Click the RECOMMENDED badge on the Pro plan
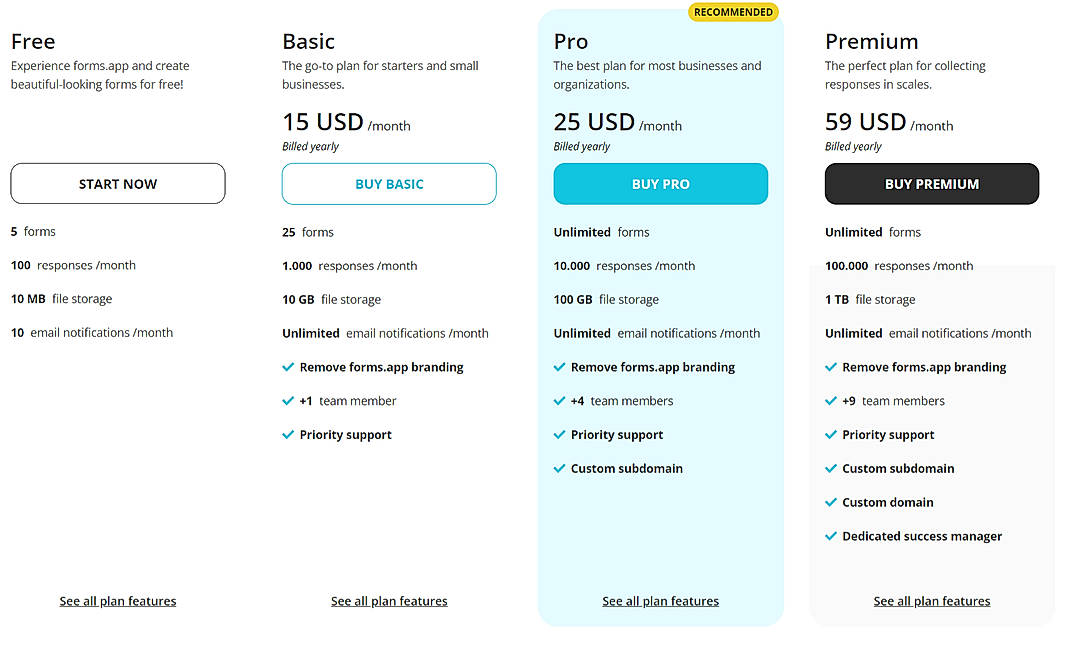The image size is (1070, 648). tap(733, 12)
